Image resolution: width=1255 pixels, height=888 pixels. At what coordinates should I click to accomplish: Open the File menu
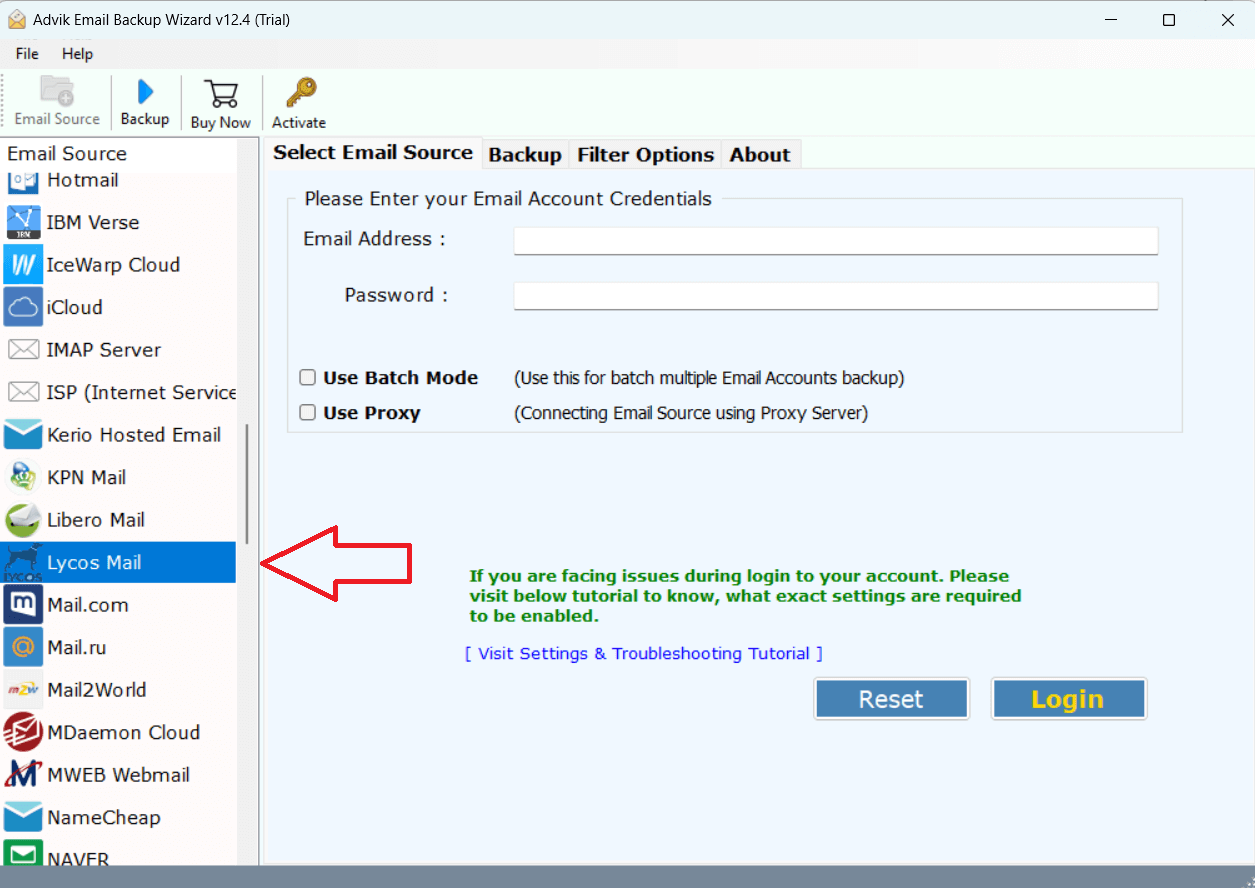pyautogui.click(x=27, y=54)
